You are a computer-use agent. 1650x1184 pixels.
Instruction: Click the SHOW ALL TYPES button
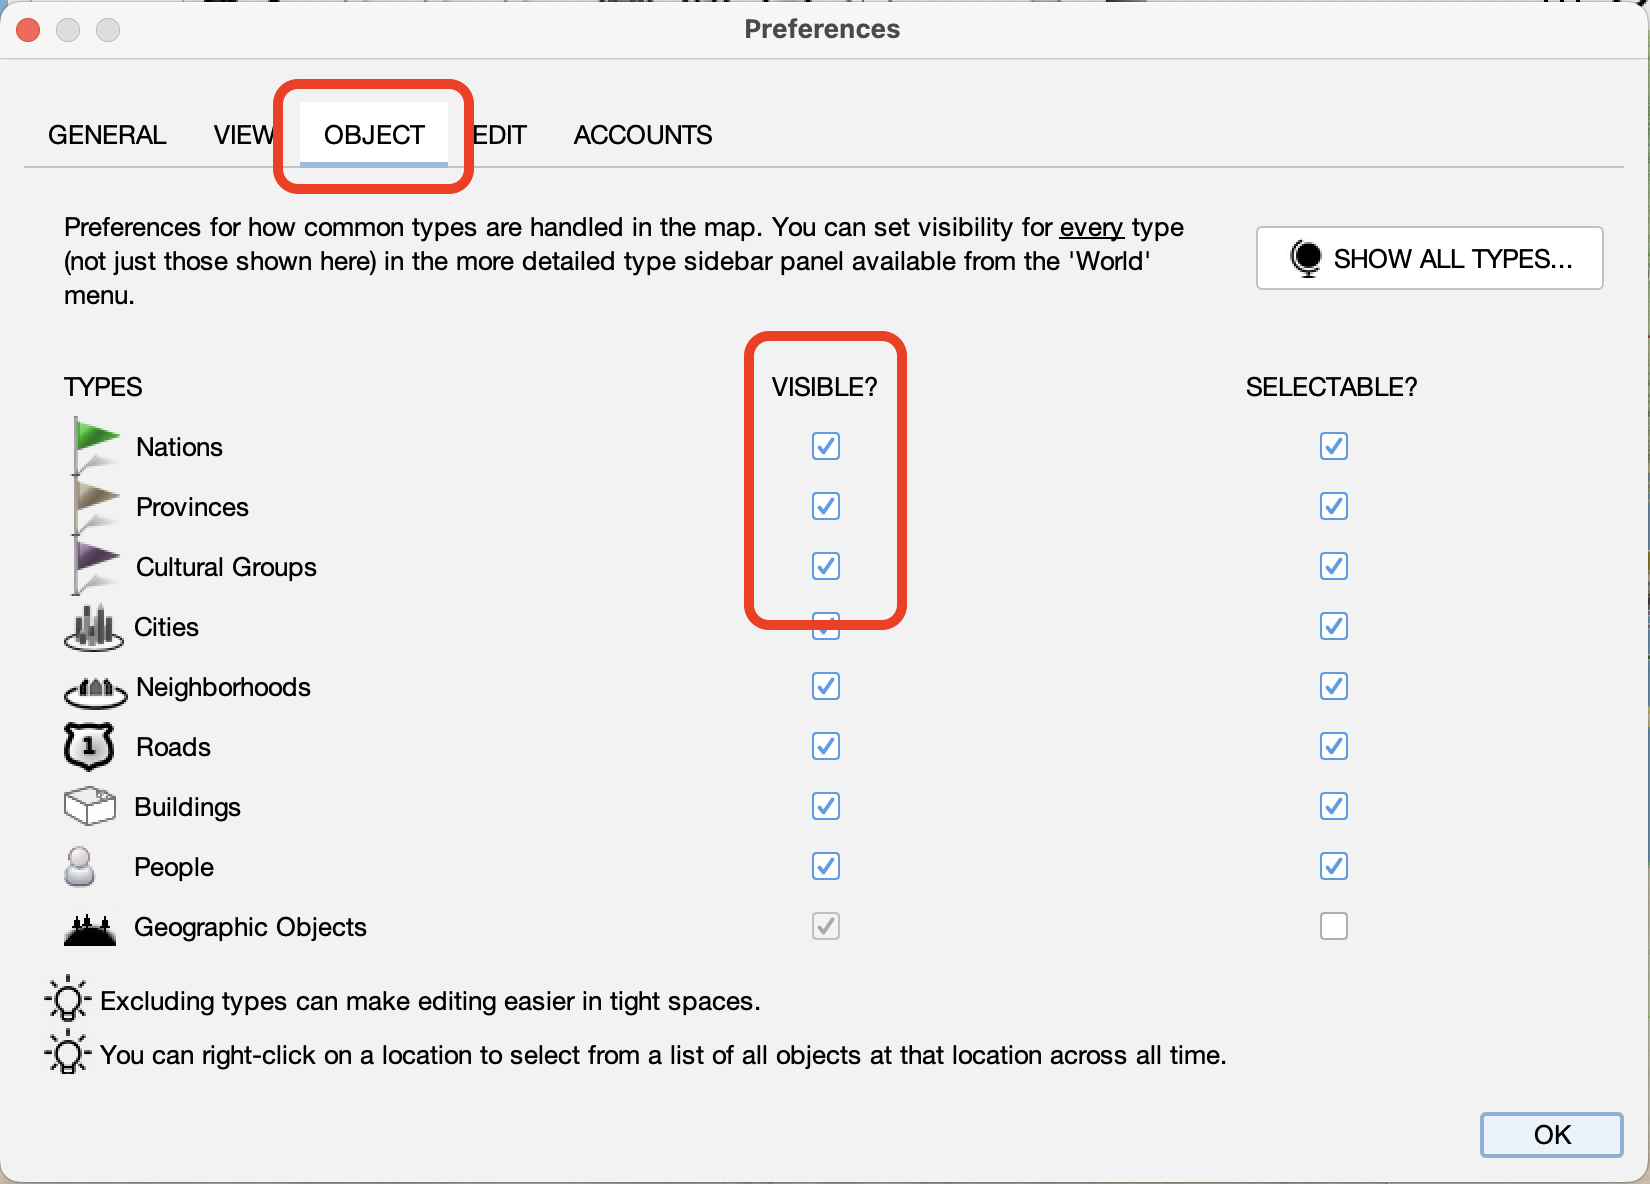[1430, 258]
